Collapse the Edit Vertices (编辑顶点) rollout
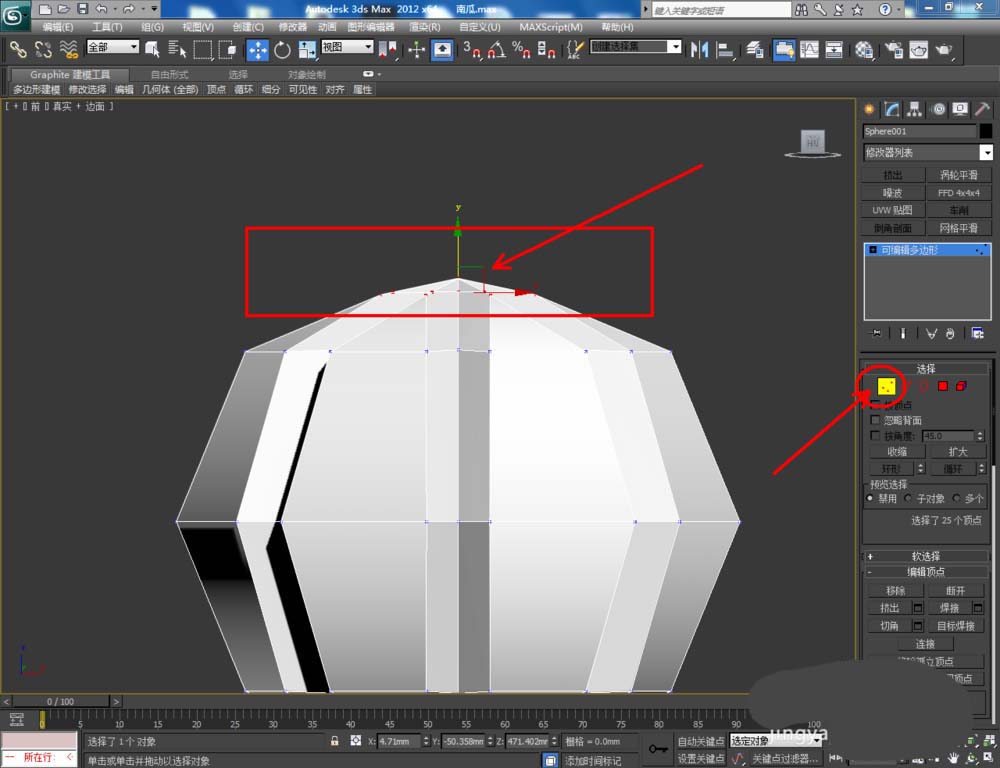The width and height of the screenshot is (1000, 768). 925,572
